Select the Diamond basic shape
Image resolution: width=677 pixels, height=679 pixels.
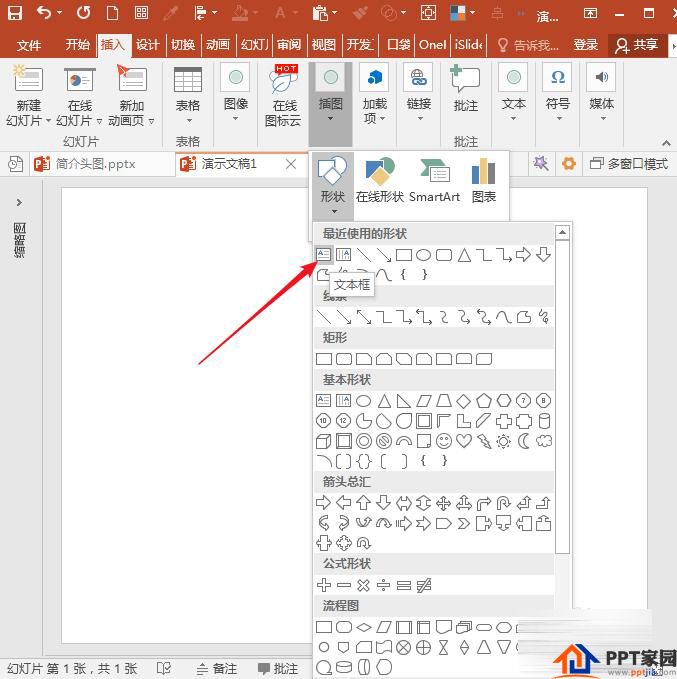tap(463, 401)
